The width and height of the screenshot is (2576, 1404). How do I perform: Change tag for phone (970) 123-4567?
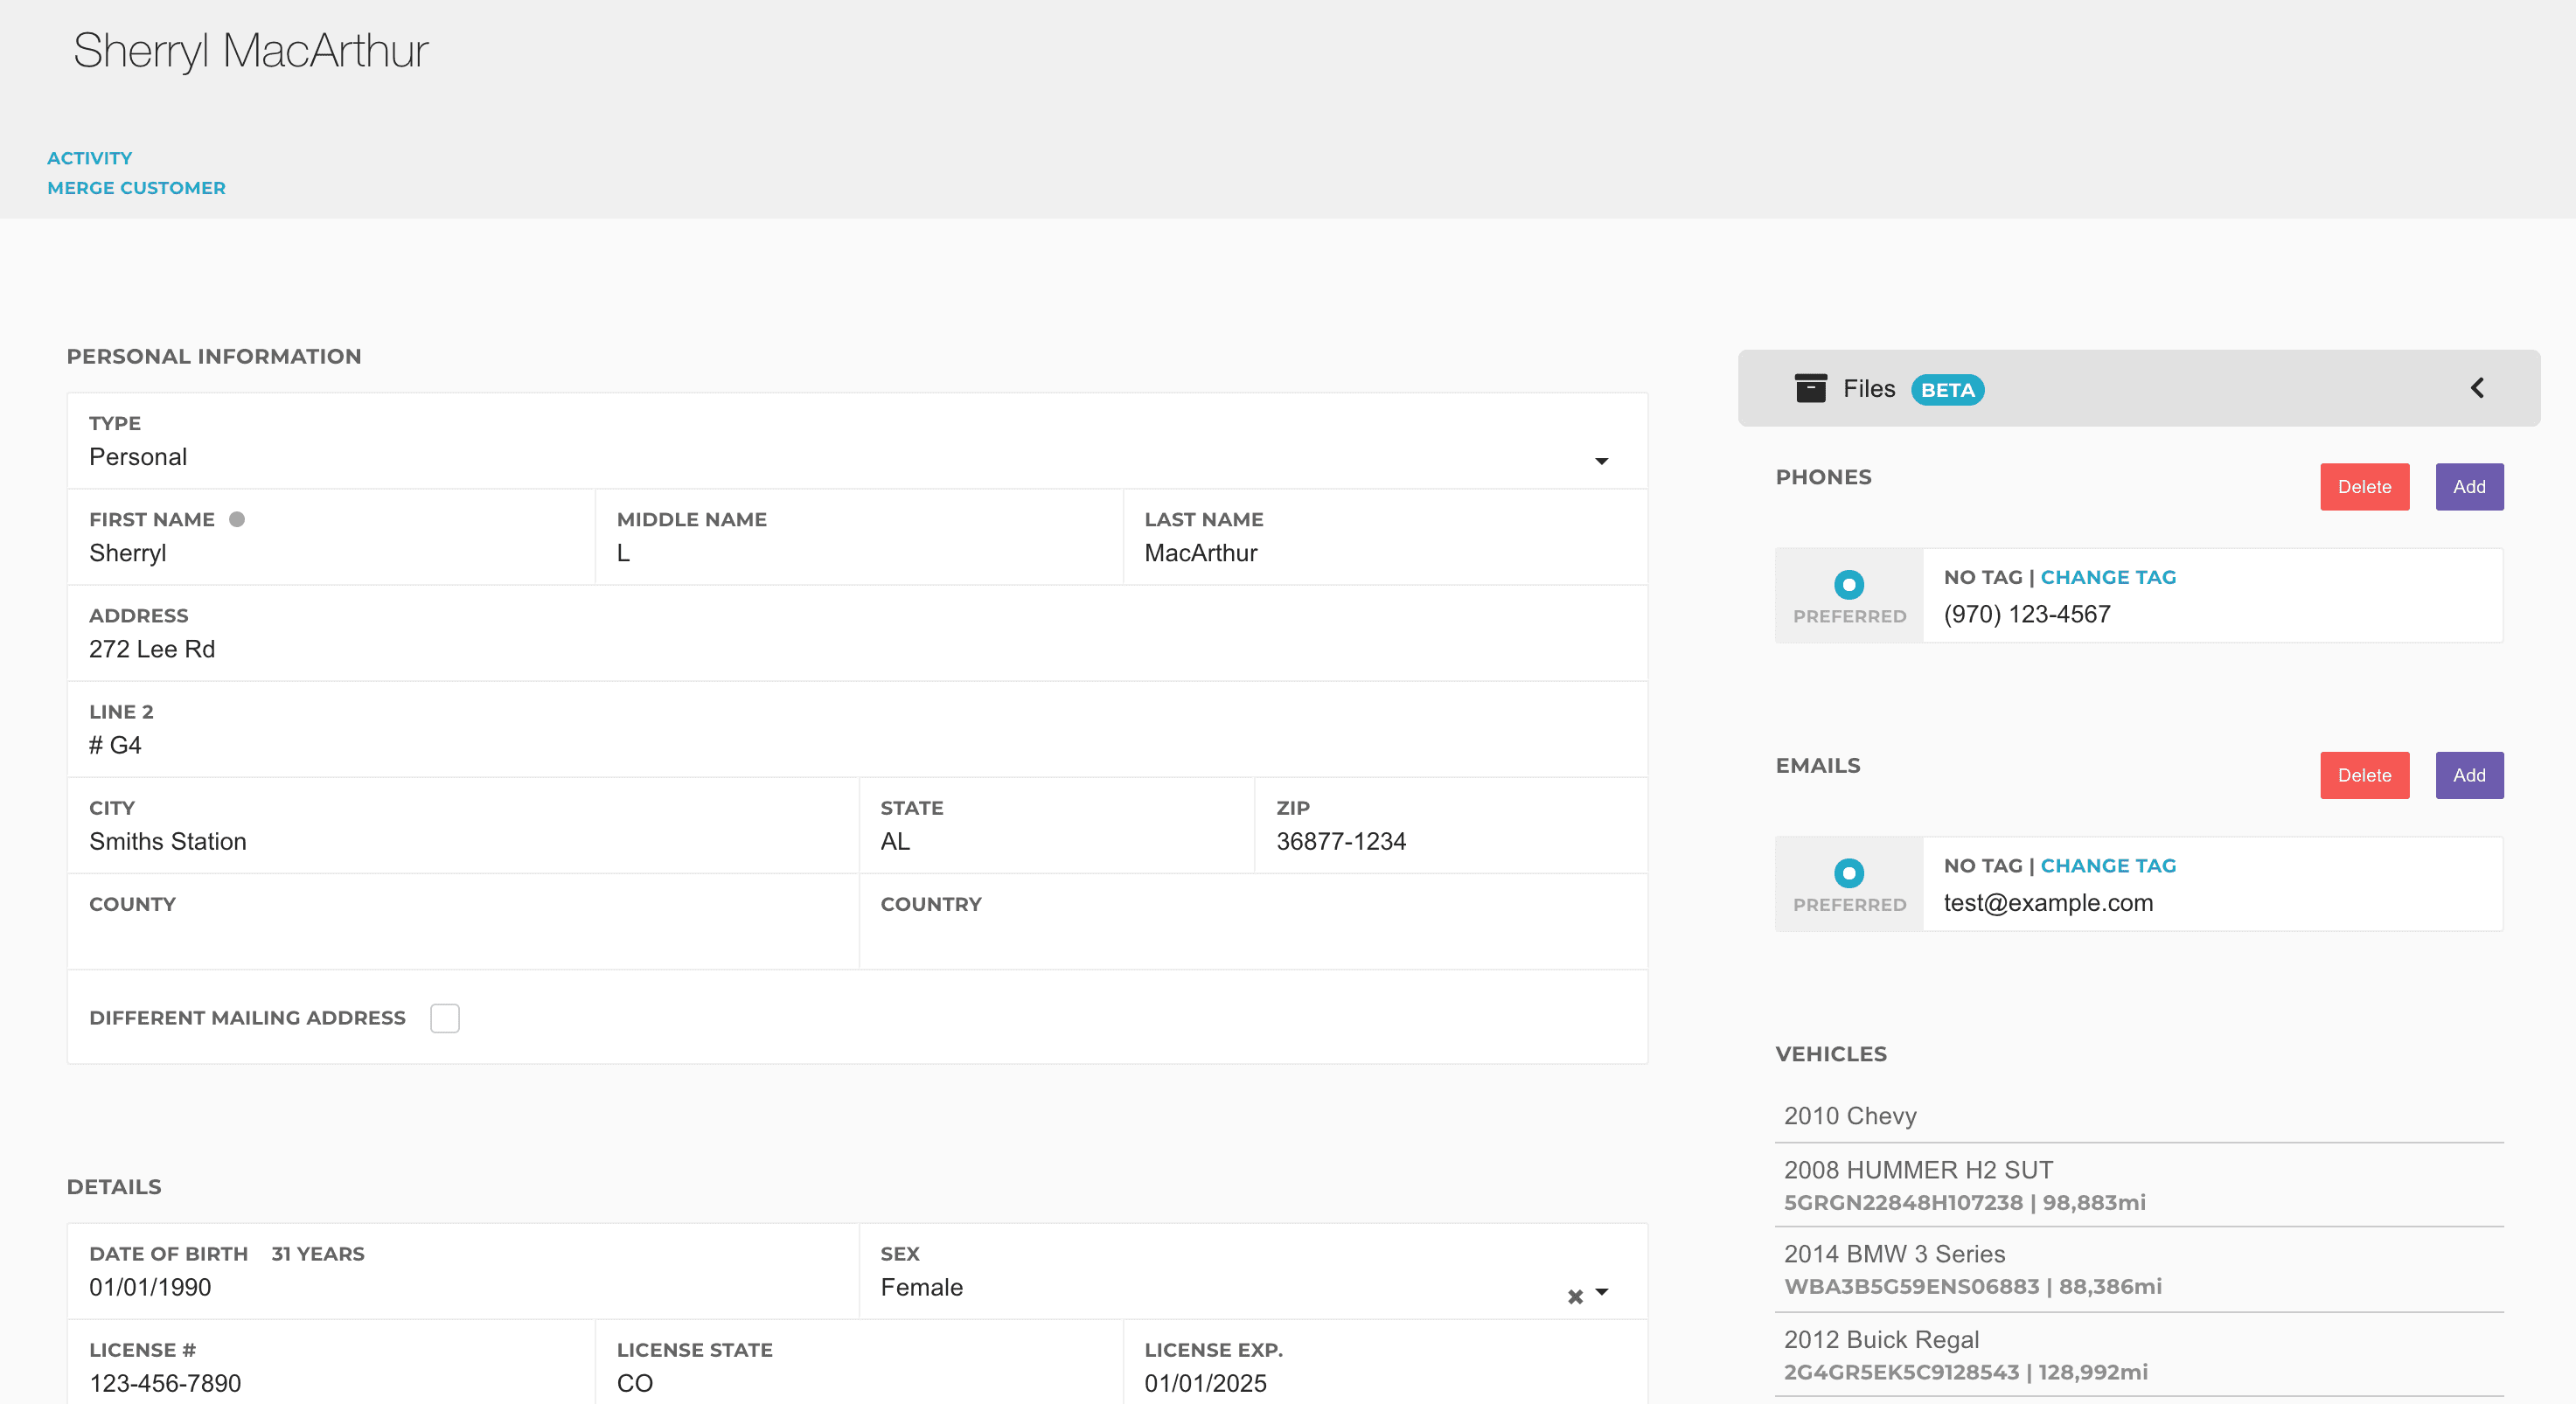click(2108, 577)
